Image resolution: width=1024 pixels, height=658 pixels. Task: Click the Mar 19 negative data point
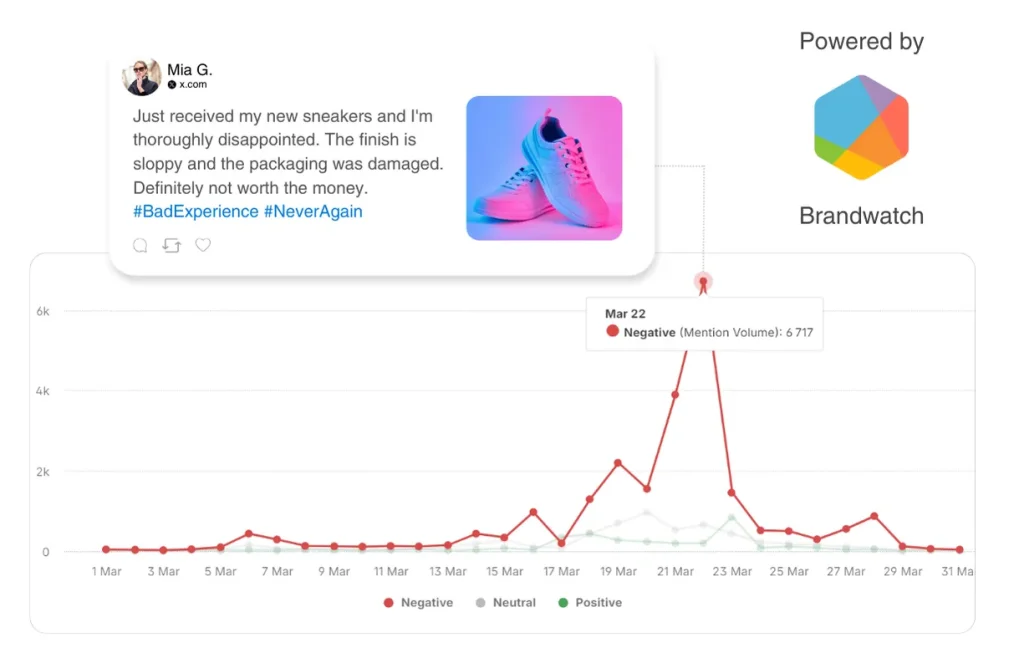[618, 463]
